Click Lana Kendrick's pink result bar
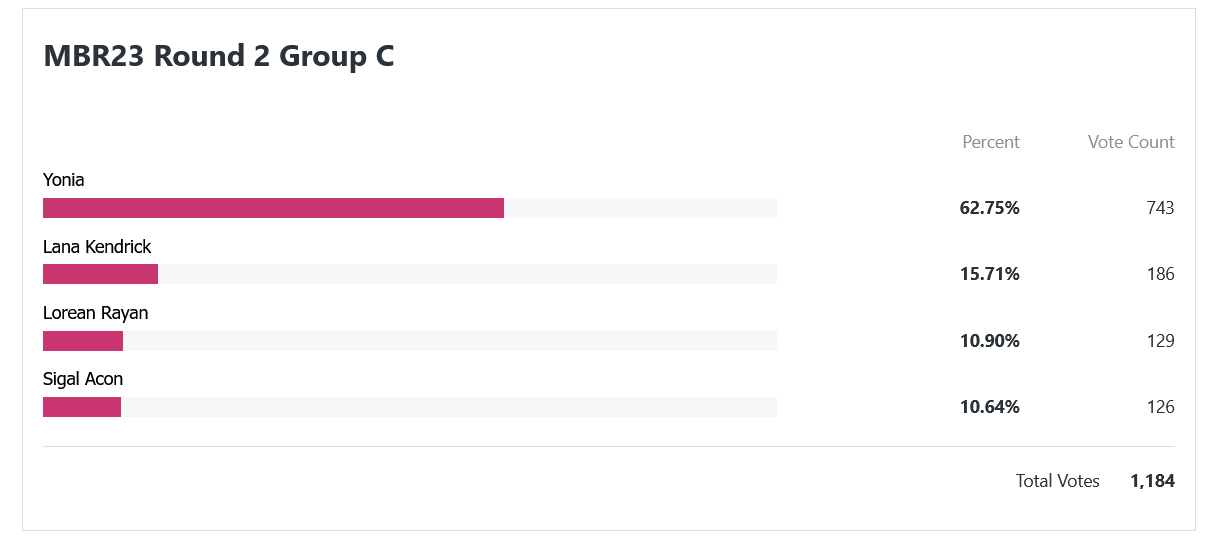 100,274
